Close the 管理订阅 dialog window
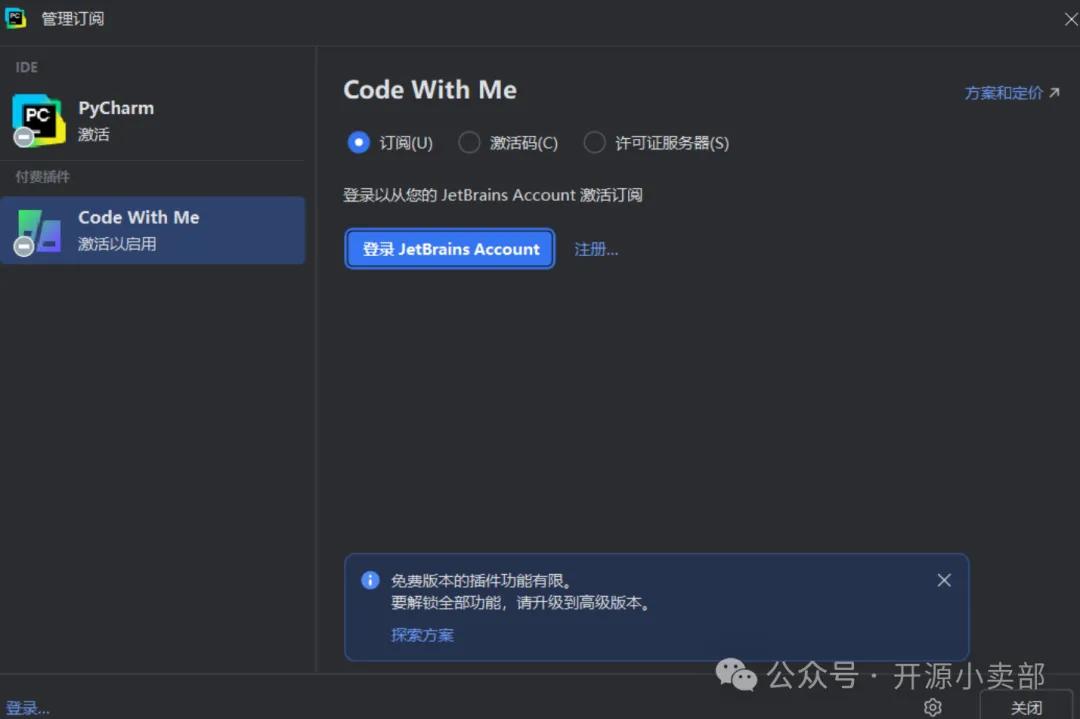This screenshot has height=719, width=1080. pyautogui.click(x=1071, y=19)
